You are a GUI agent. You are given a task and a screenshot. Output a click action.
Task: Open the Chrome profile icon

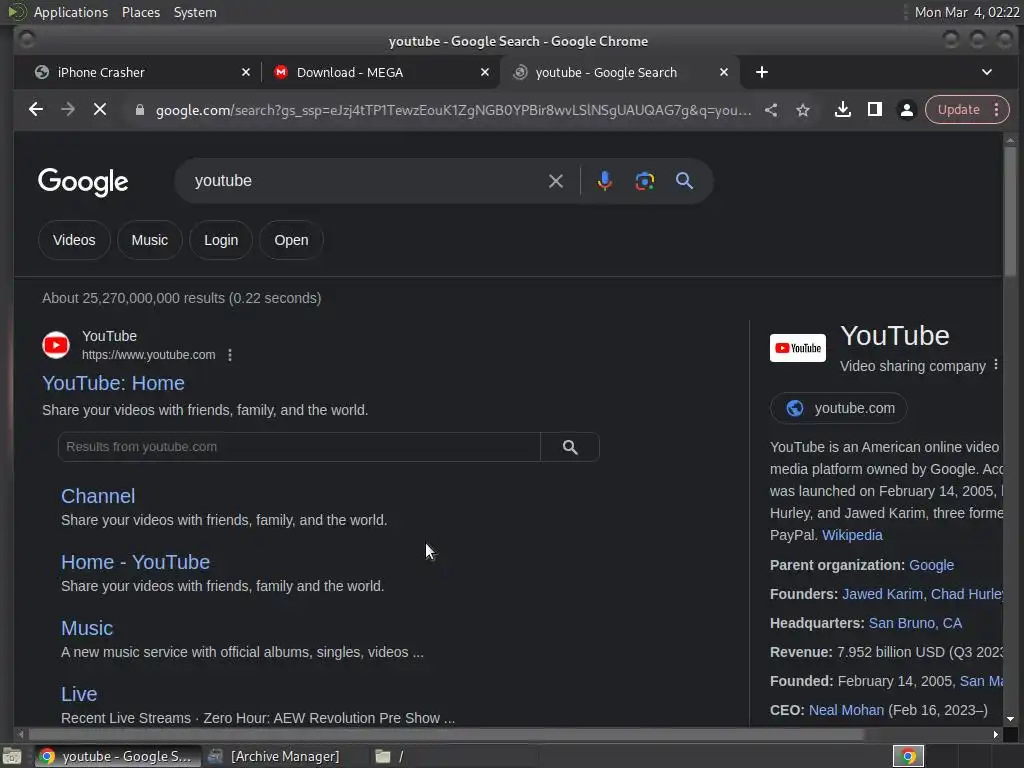(906, 110)
